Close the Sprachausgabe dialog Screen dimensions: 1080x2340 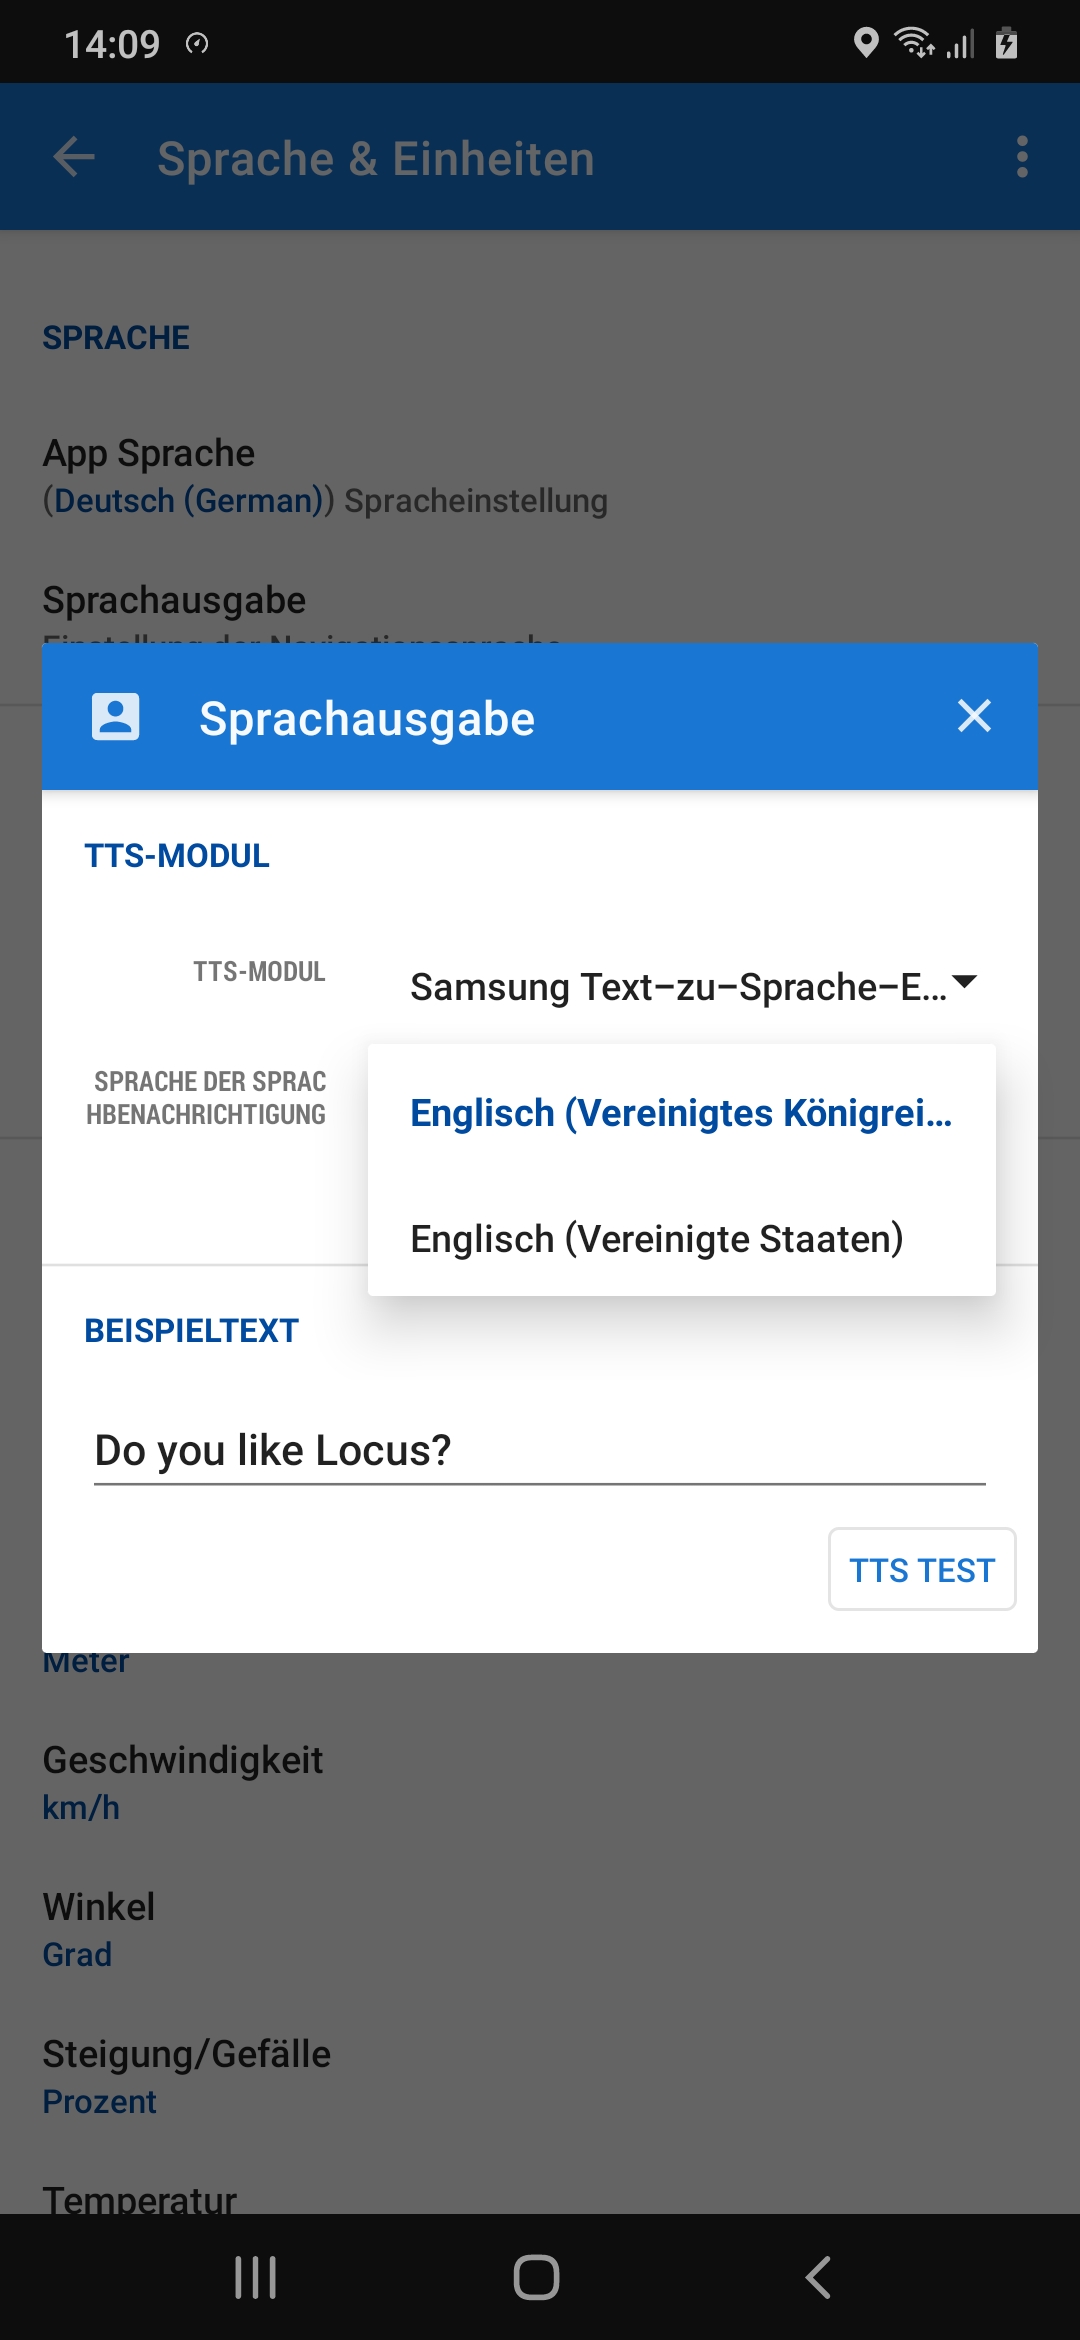pos(974,716)
